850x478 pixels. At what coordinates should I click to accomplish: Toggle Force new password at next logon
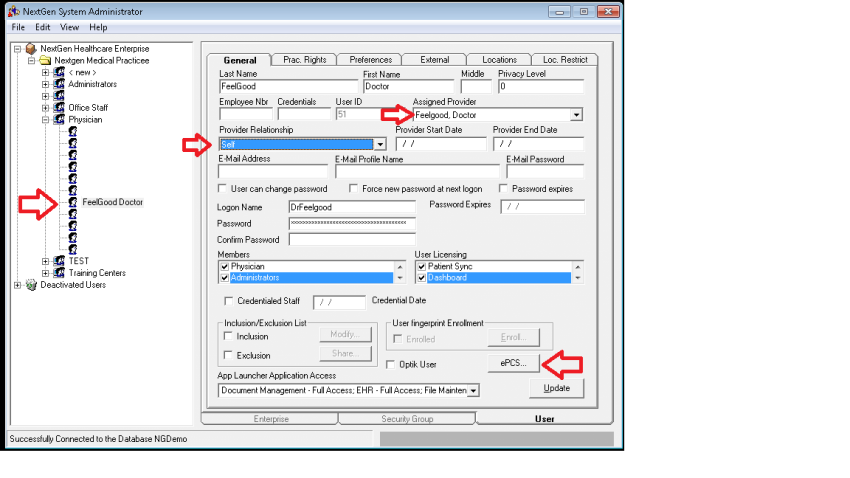click(353, 189)
